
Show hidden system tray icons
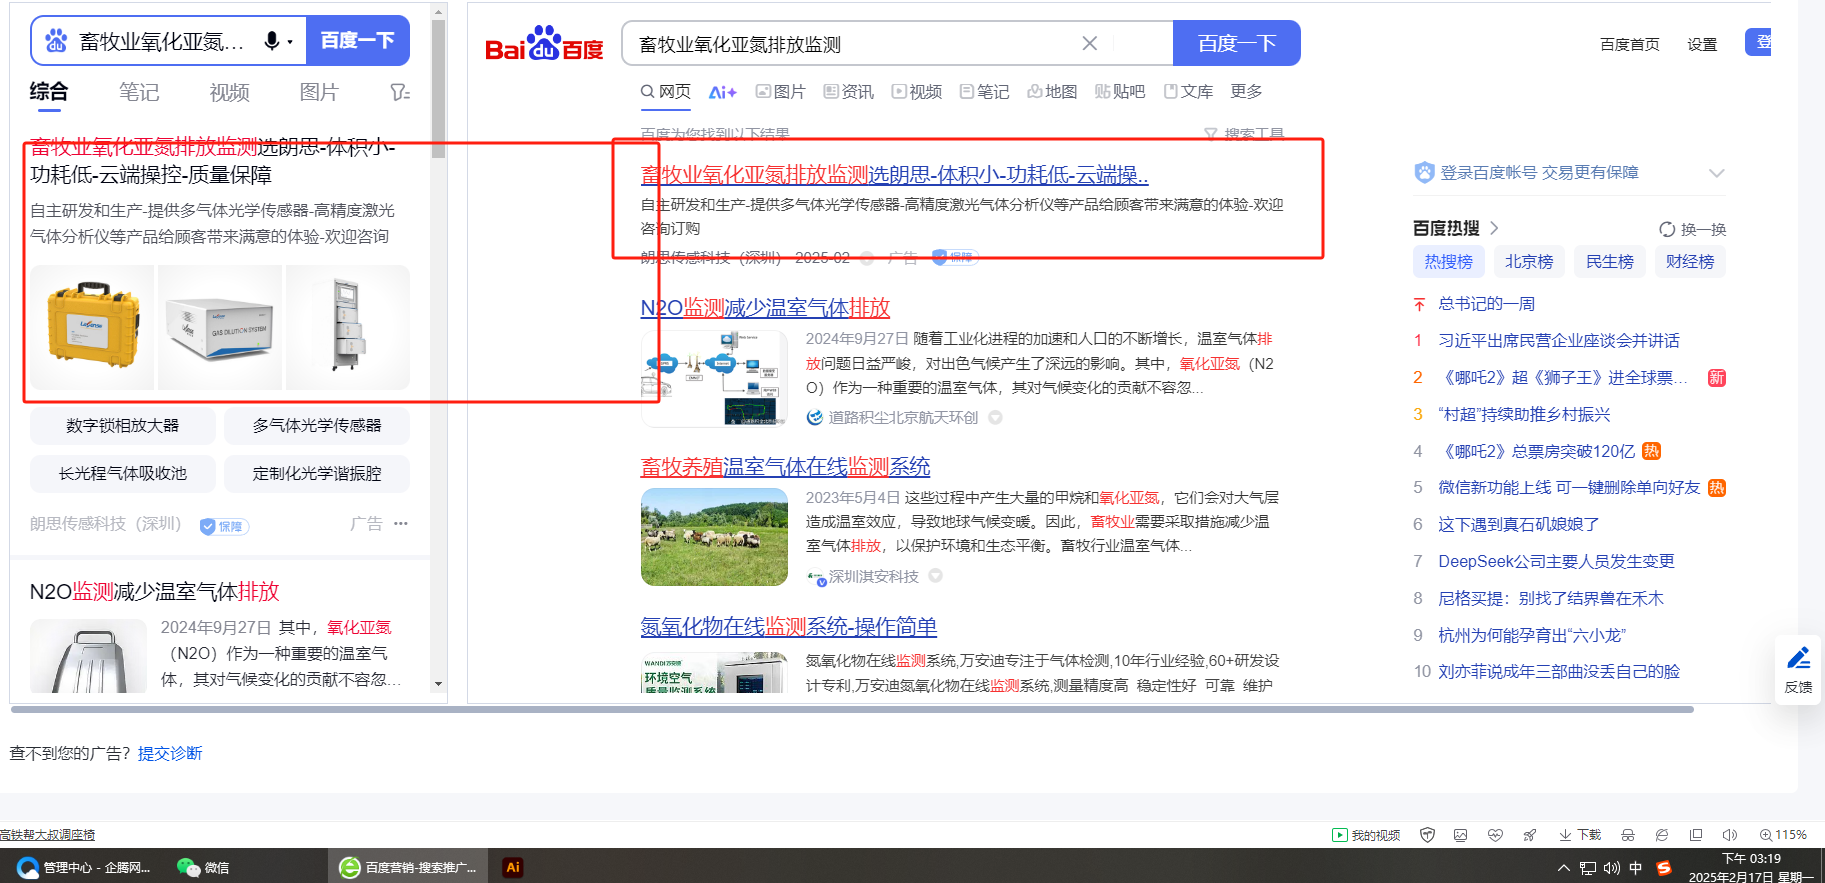click(x=1563, y=868)
